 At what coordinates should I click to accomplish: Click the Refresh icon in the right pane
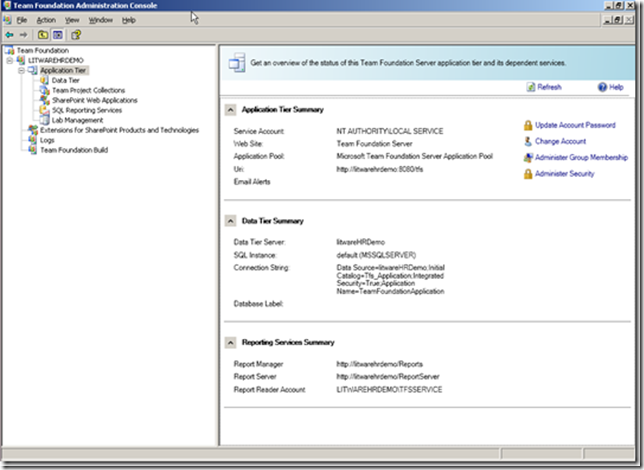click(529, 87)
